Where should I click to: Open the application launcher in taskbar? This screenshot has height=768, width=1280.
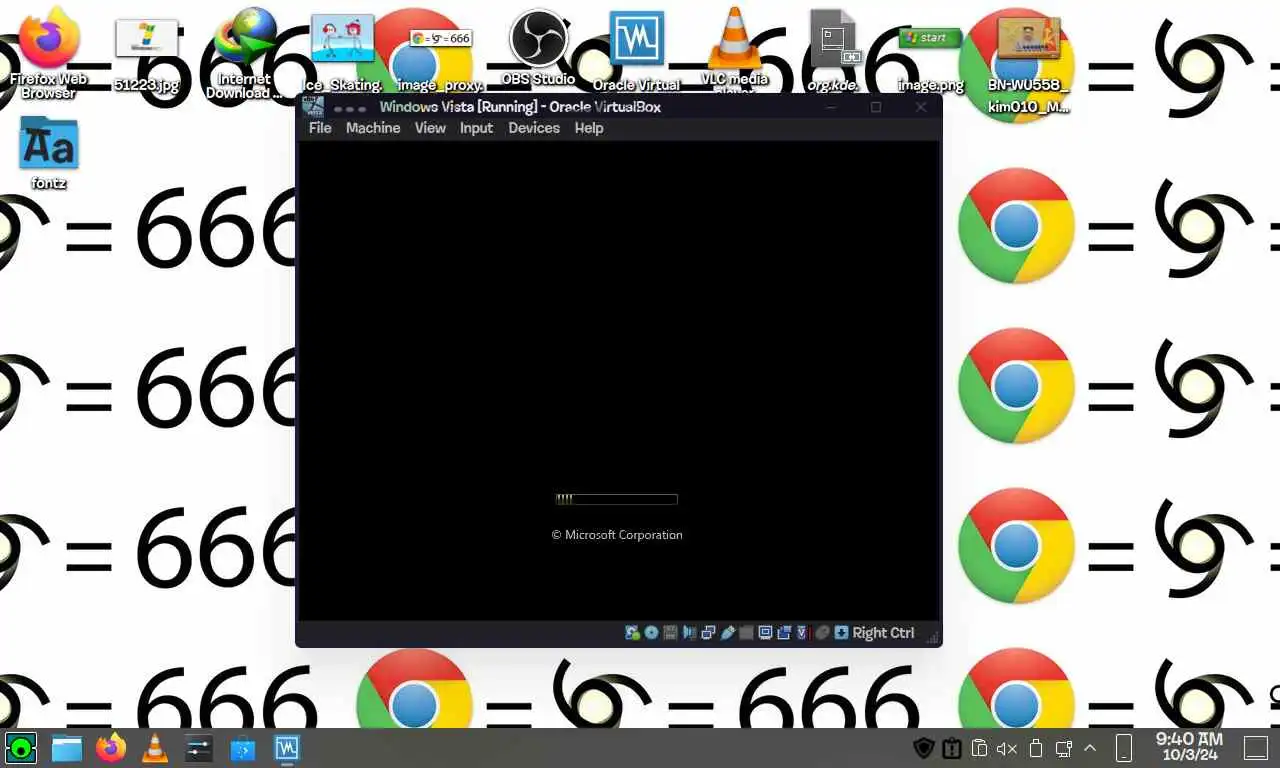pos(21,747)
